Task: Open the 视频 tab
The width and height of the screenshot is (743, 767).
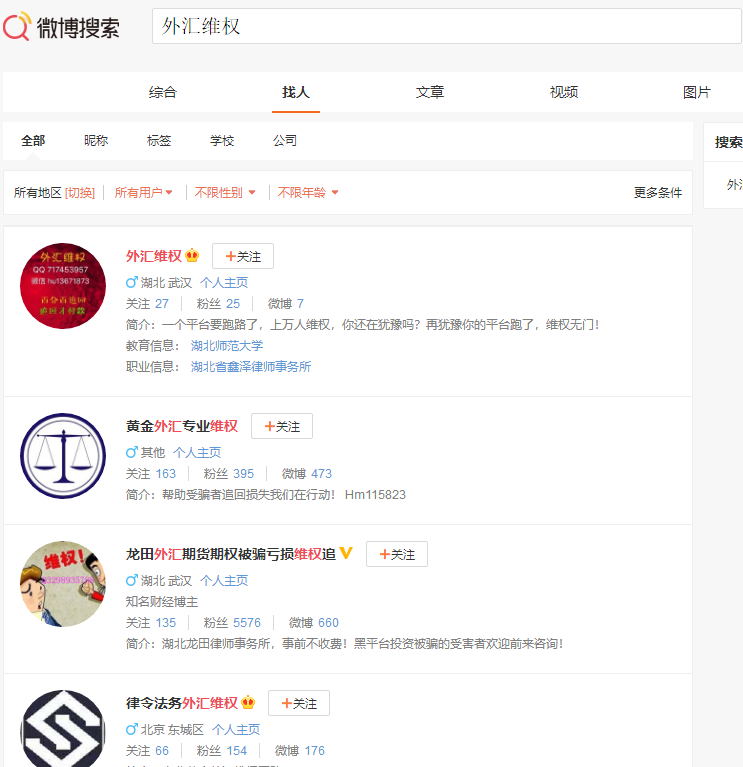Action: click(563, 92)
